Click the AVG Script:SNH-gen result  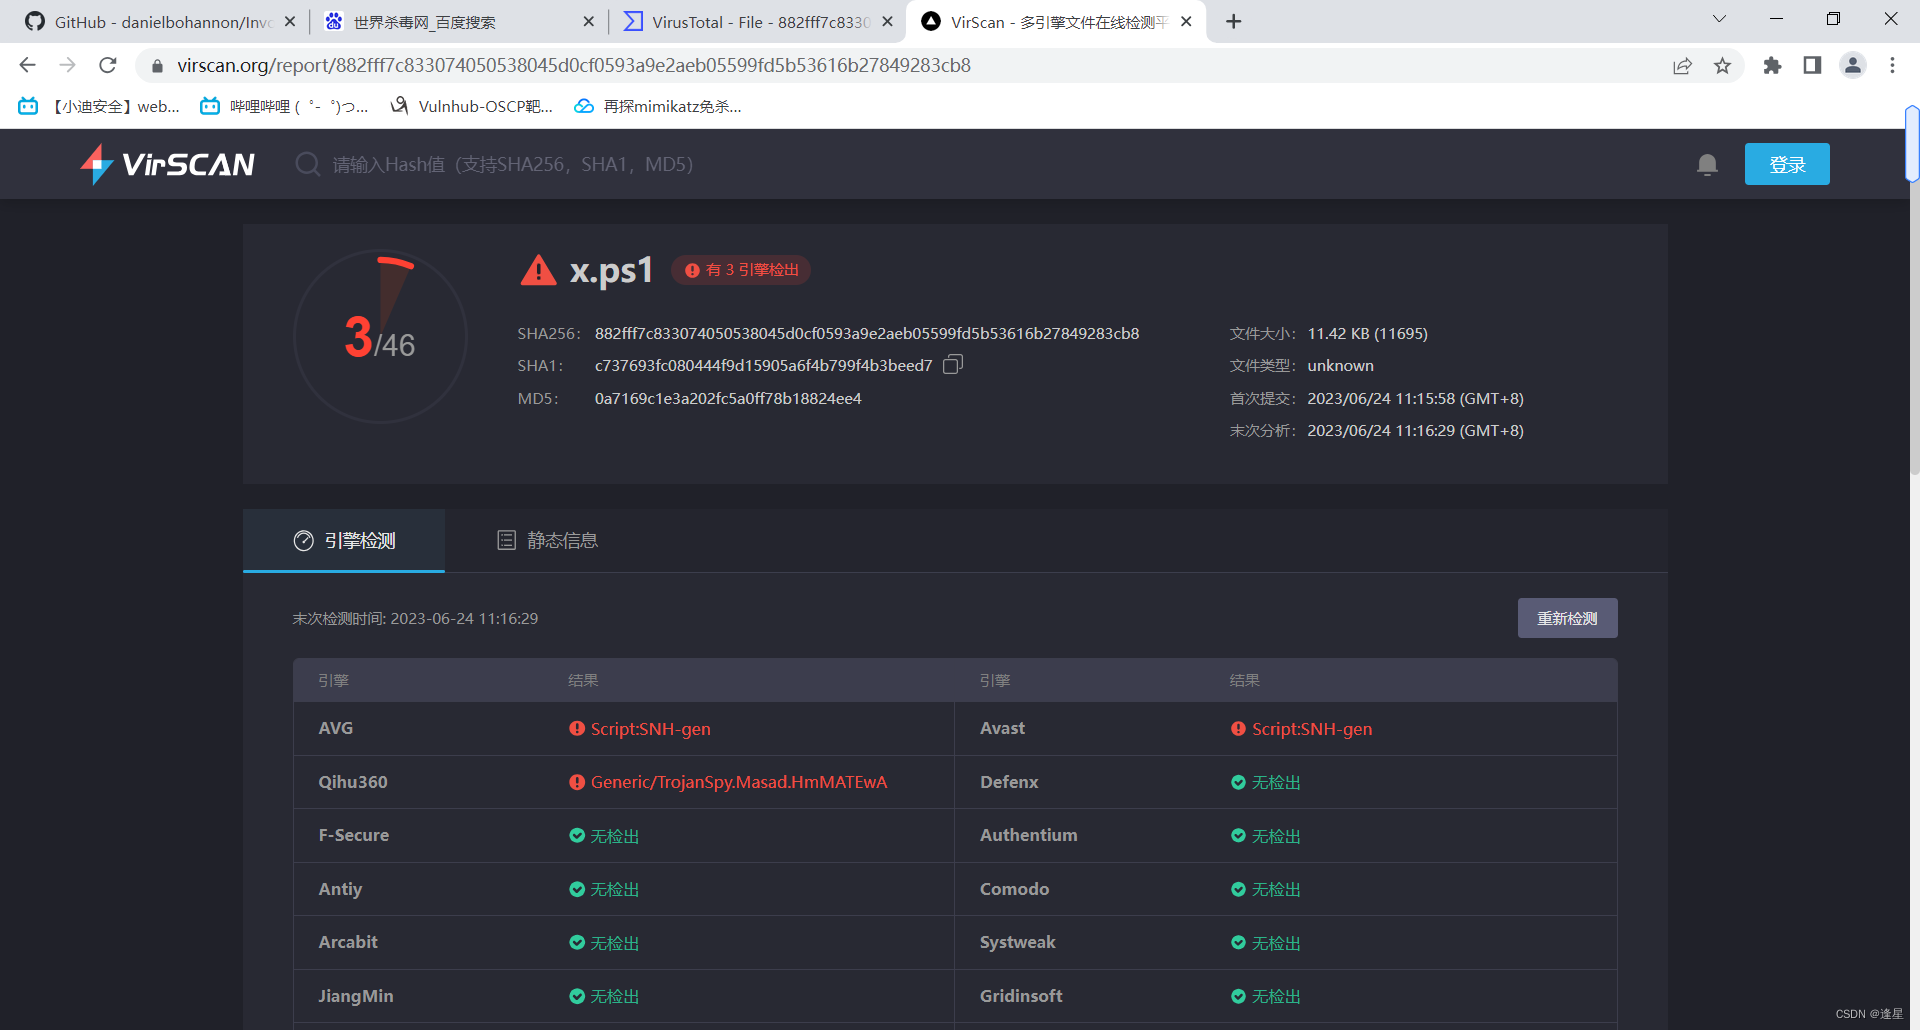640,729
